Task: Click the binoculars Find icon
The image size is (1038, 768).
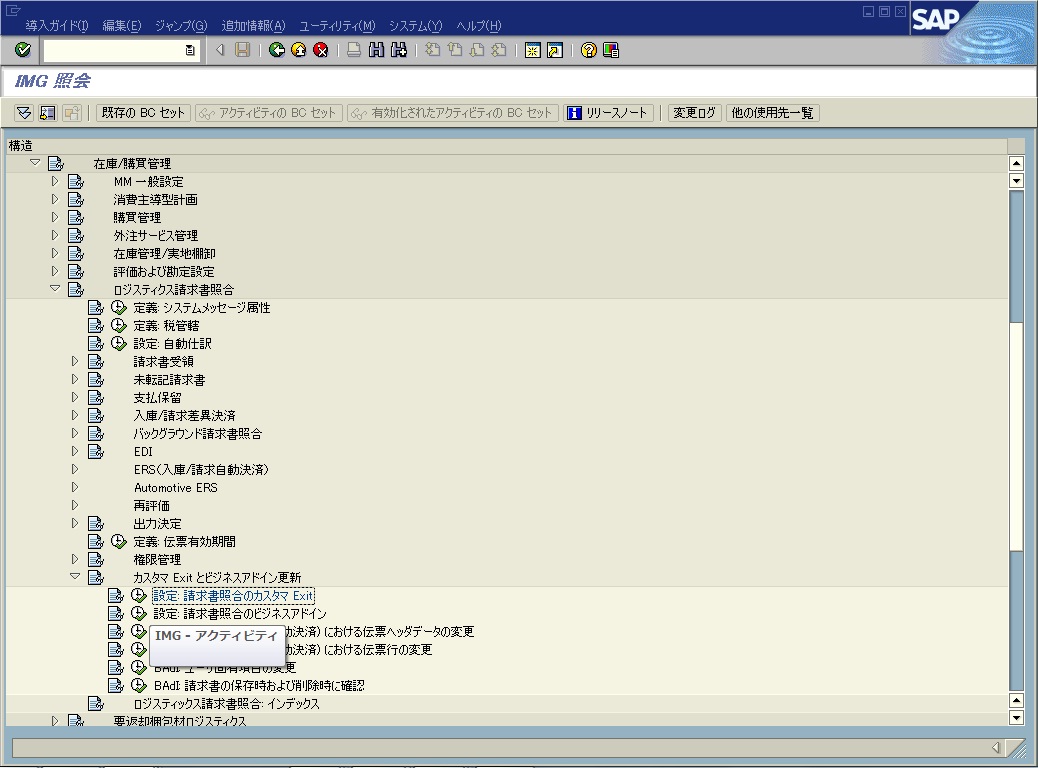Action: (377, 50)
